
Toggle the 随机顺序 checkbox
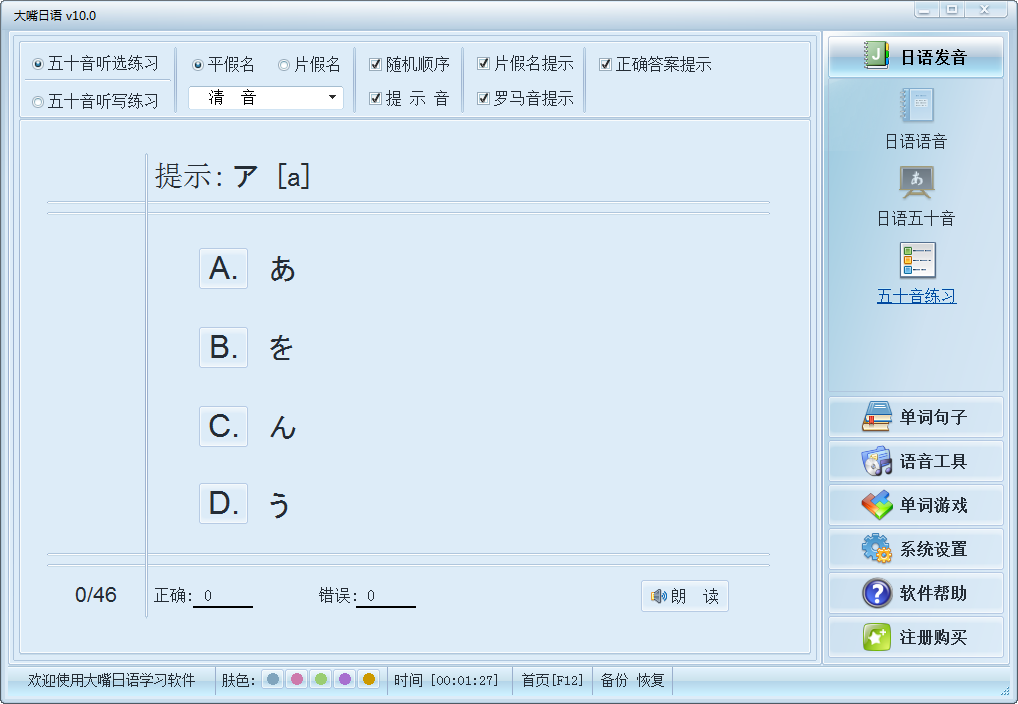point(375,64)
